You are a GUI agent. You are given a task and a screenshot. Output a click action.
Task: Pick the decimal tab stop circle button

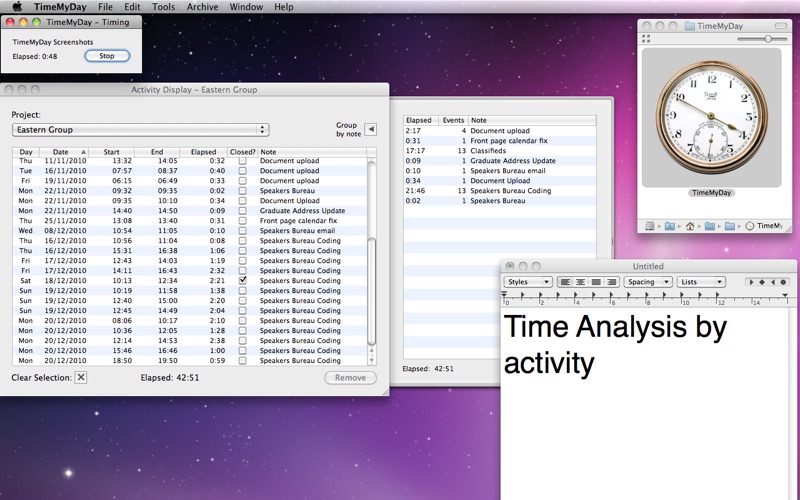[783, 282]
